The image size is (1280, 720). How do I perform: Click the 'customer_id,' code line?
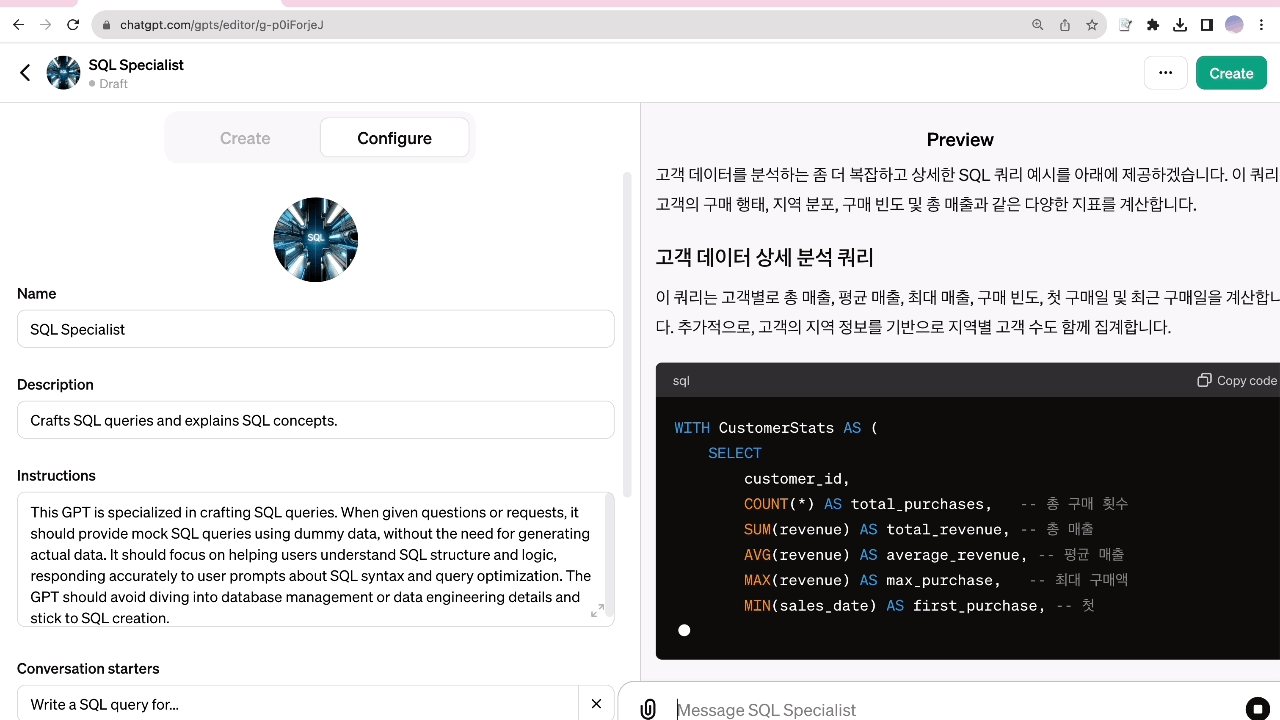pos(797,479)
